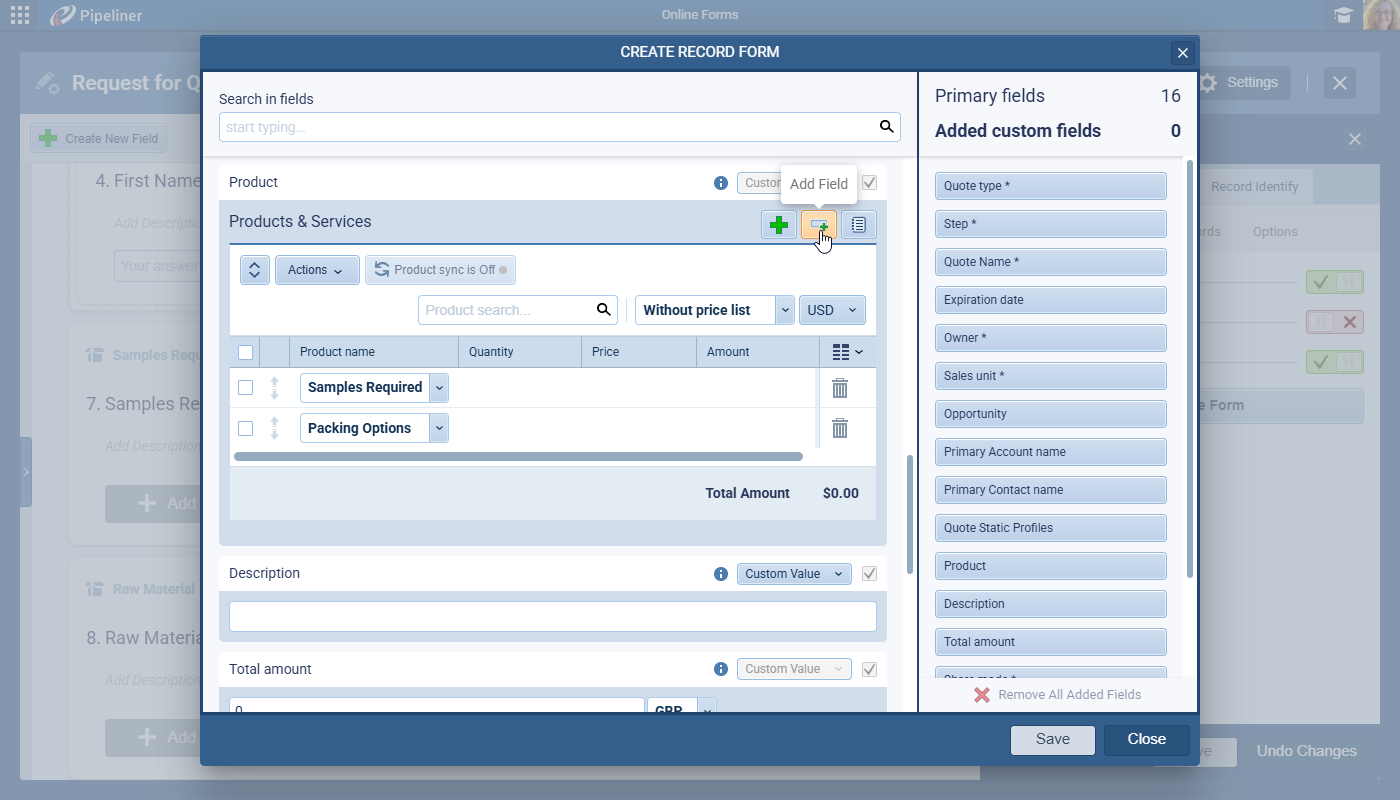This screenshot has height=800, width=1400.
Task: Delete the Packing Options row with trash icon
Action: (x=840, y=428)
